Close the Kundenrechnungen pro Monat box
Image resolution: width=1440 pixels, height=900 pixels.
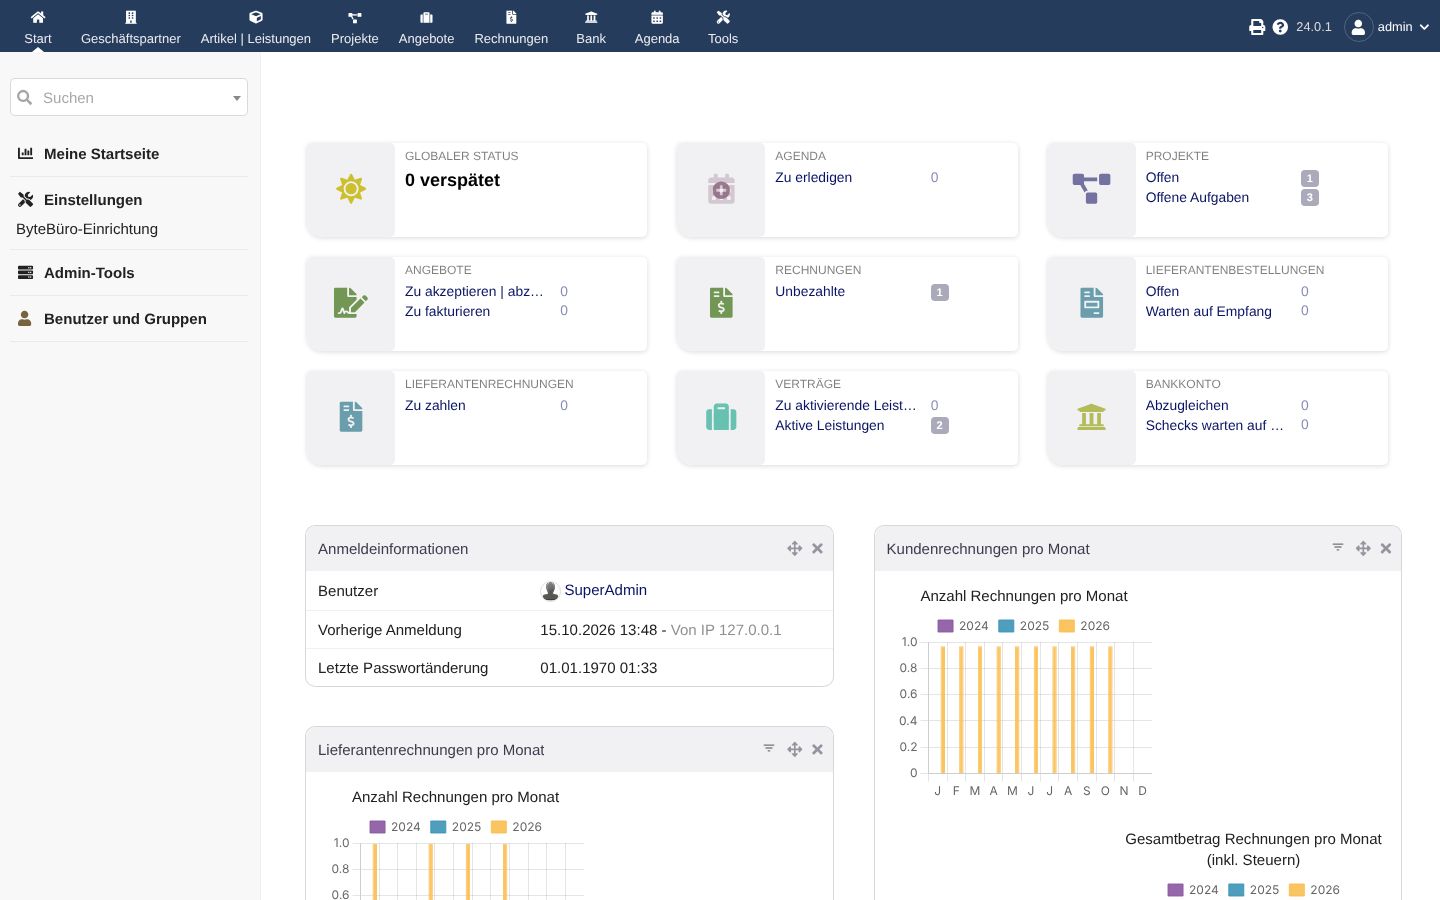[x=1386, y=548]
